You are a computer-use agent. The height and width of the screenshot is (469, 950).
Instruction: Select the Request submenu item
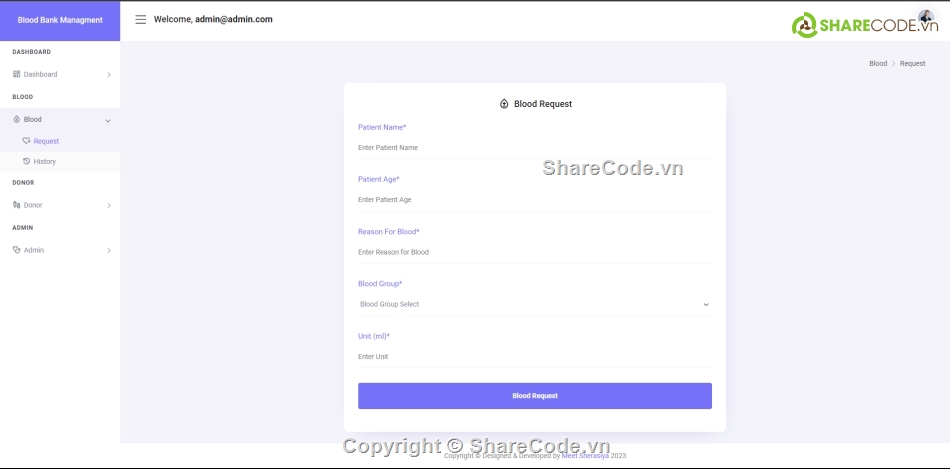click(46, 141)
